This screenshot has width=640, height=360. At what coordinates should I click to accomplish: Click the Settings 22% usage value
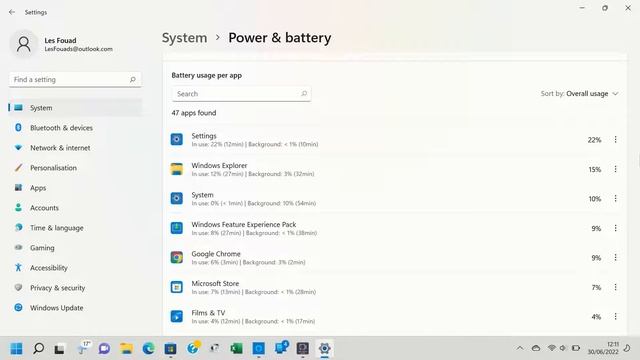(x=594, y=140)
